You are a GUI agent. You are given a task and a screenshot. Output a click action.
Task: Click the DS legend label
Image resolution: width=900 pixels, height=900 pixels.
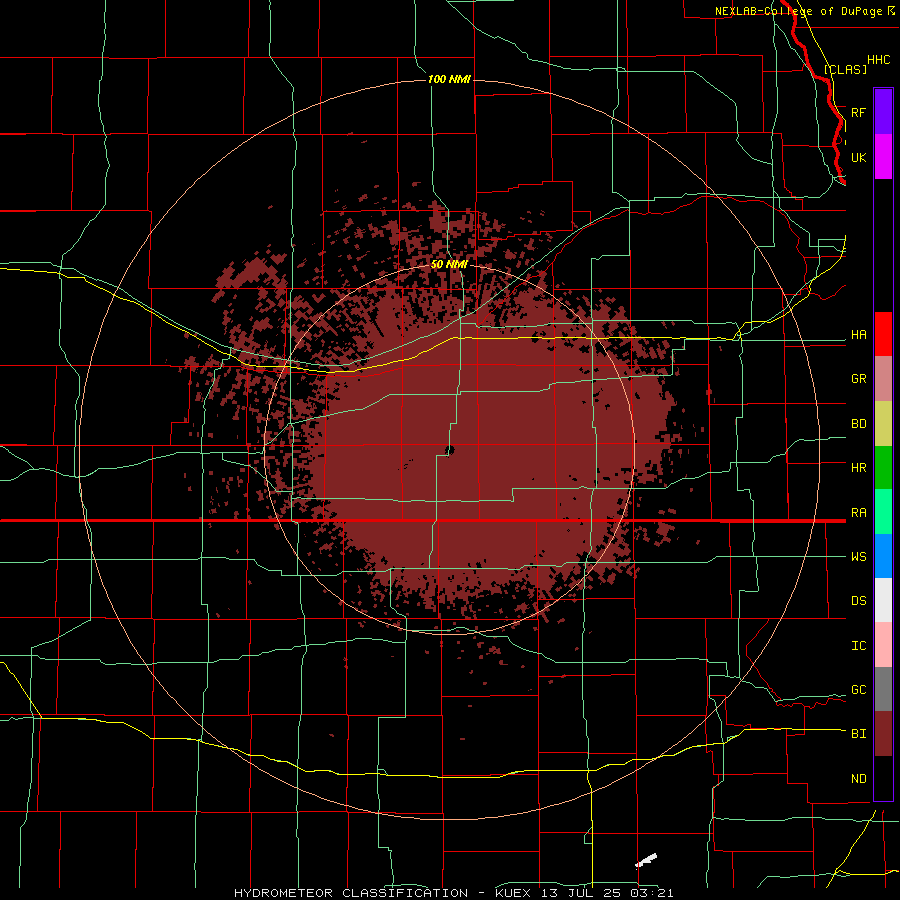pyautogui.click(x=858, y=601)
